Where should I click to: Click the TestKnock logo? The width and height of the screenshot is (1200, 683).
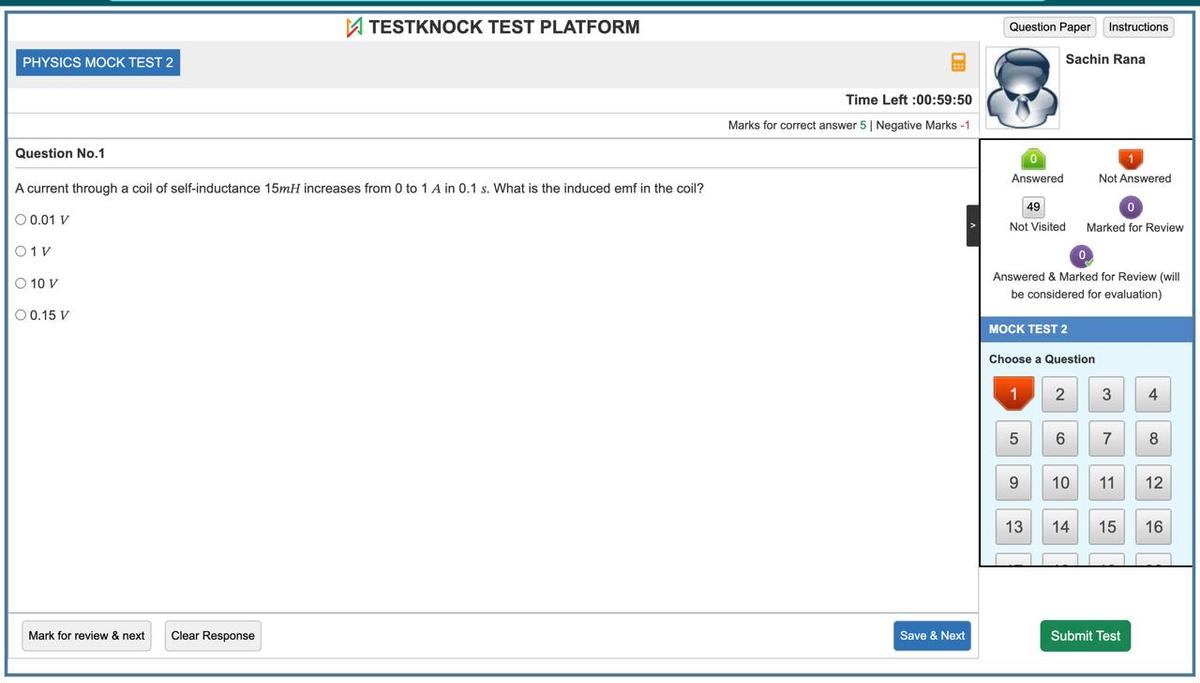click(x=355, y=27)
